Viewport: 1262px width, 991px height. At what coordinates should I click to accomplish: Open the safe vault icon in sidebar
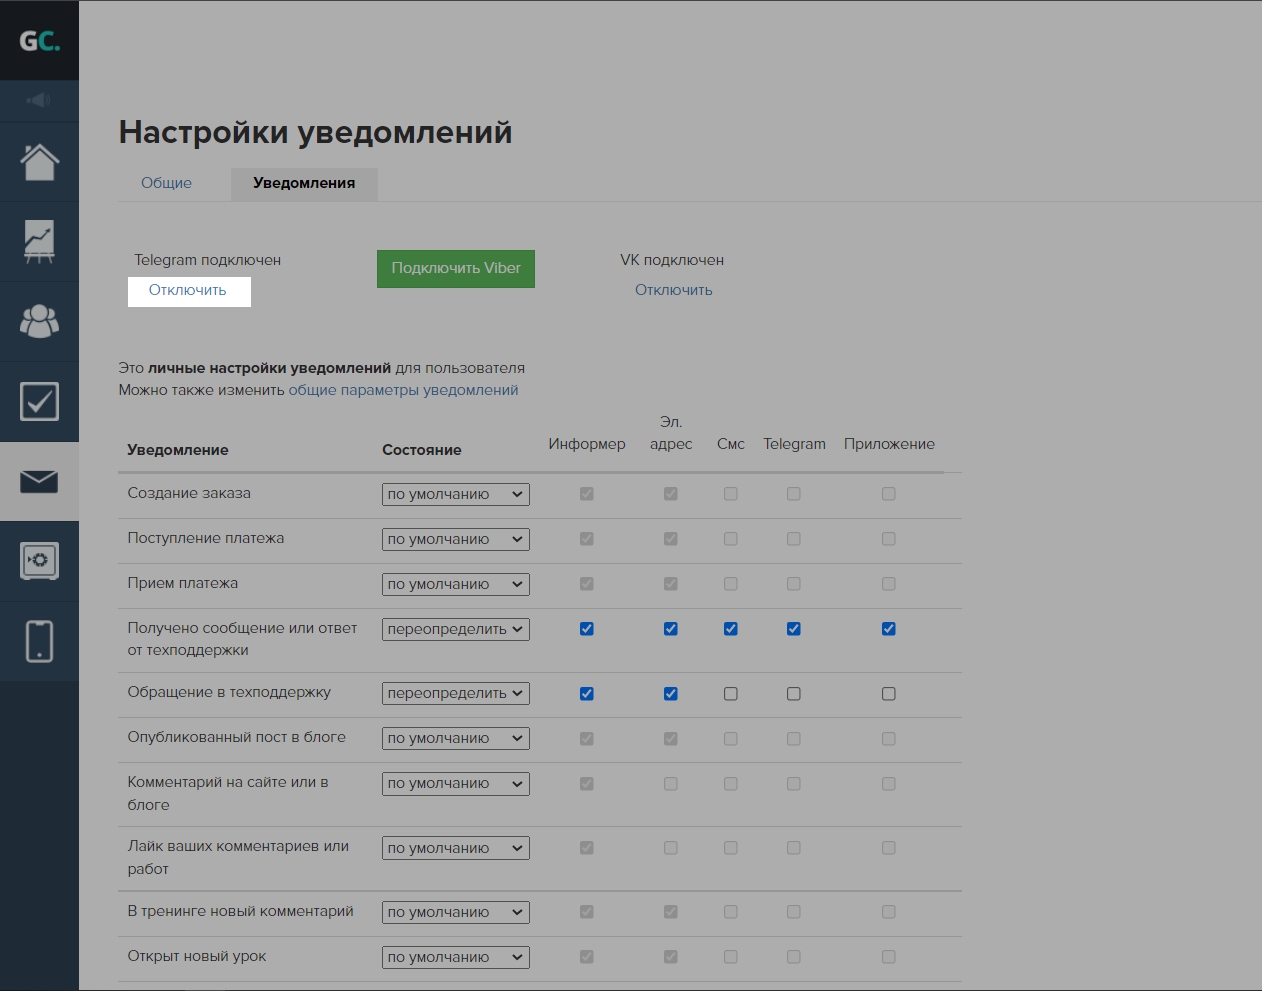click(39, 561)
